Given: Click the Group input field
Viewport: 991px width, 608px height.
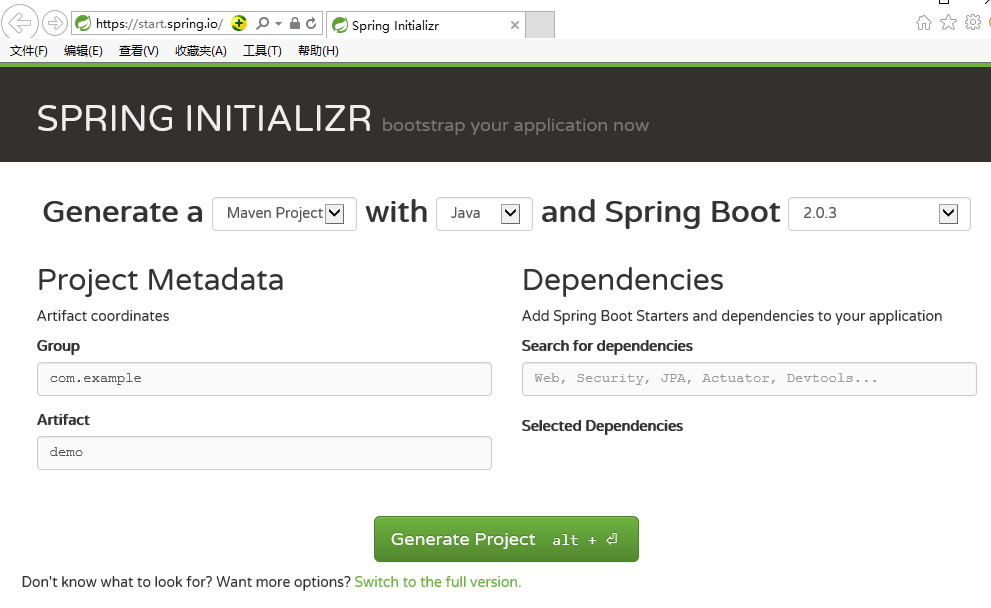Looking at the screenshot, I should tap(264, 379).
